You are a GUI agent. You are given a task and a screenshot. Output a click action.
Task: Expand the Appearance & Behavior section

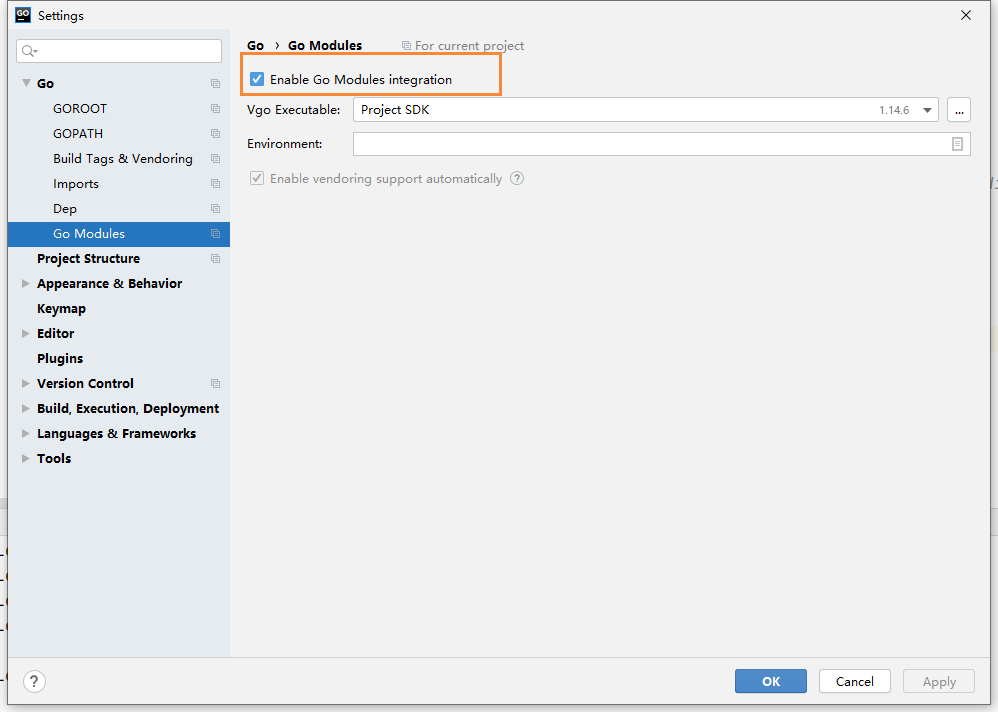[x=26, y=284]
